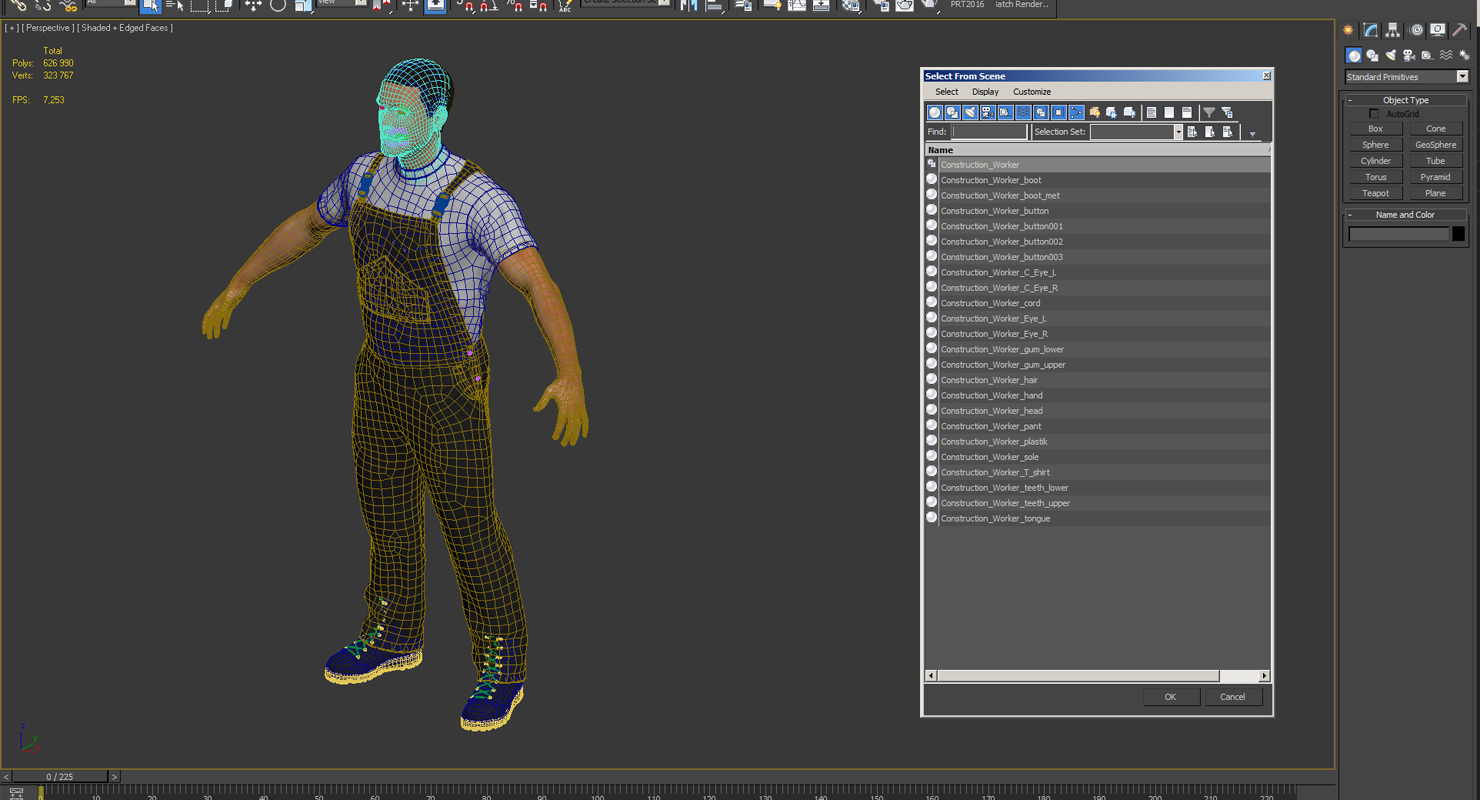1480x800 pixels.
Task: Toggle Display Helpers filter in Select From Scene
Action: (x=1005, y=112)
